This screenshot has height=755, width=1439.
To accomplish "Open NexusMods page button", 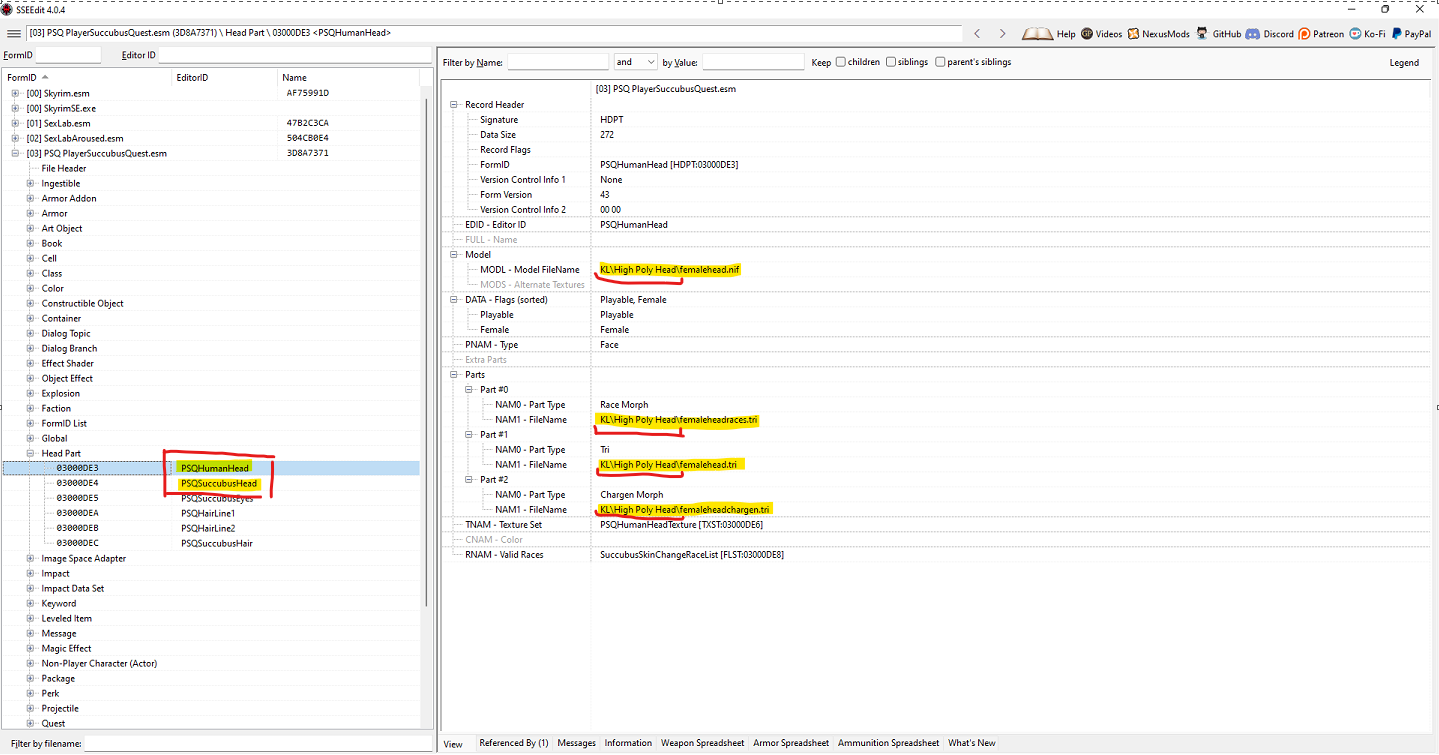I will [x=1158, y=33].
